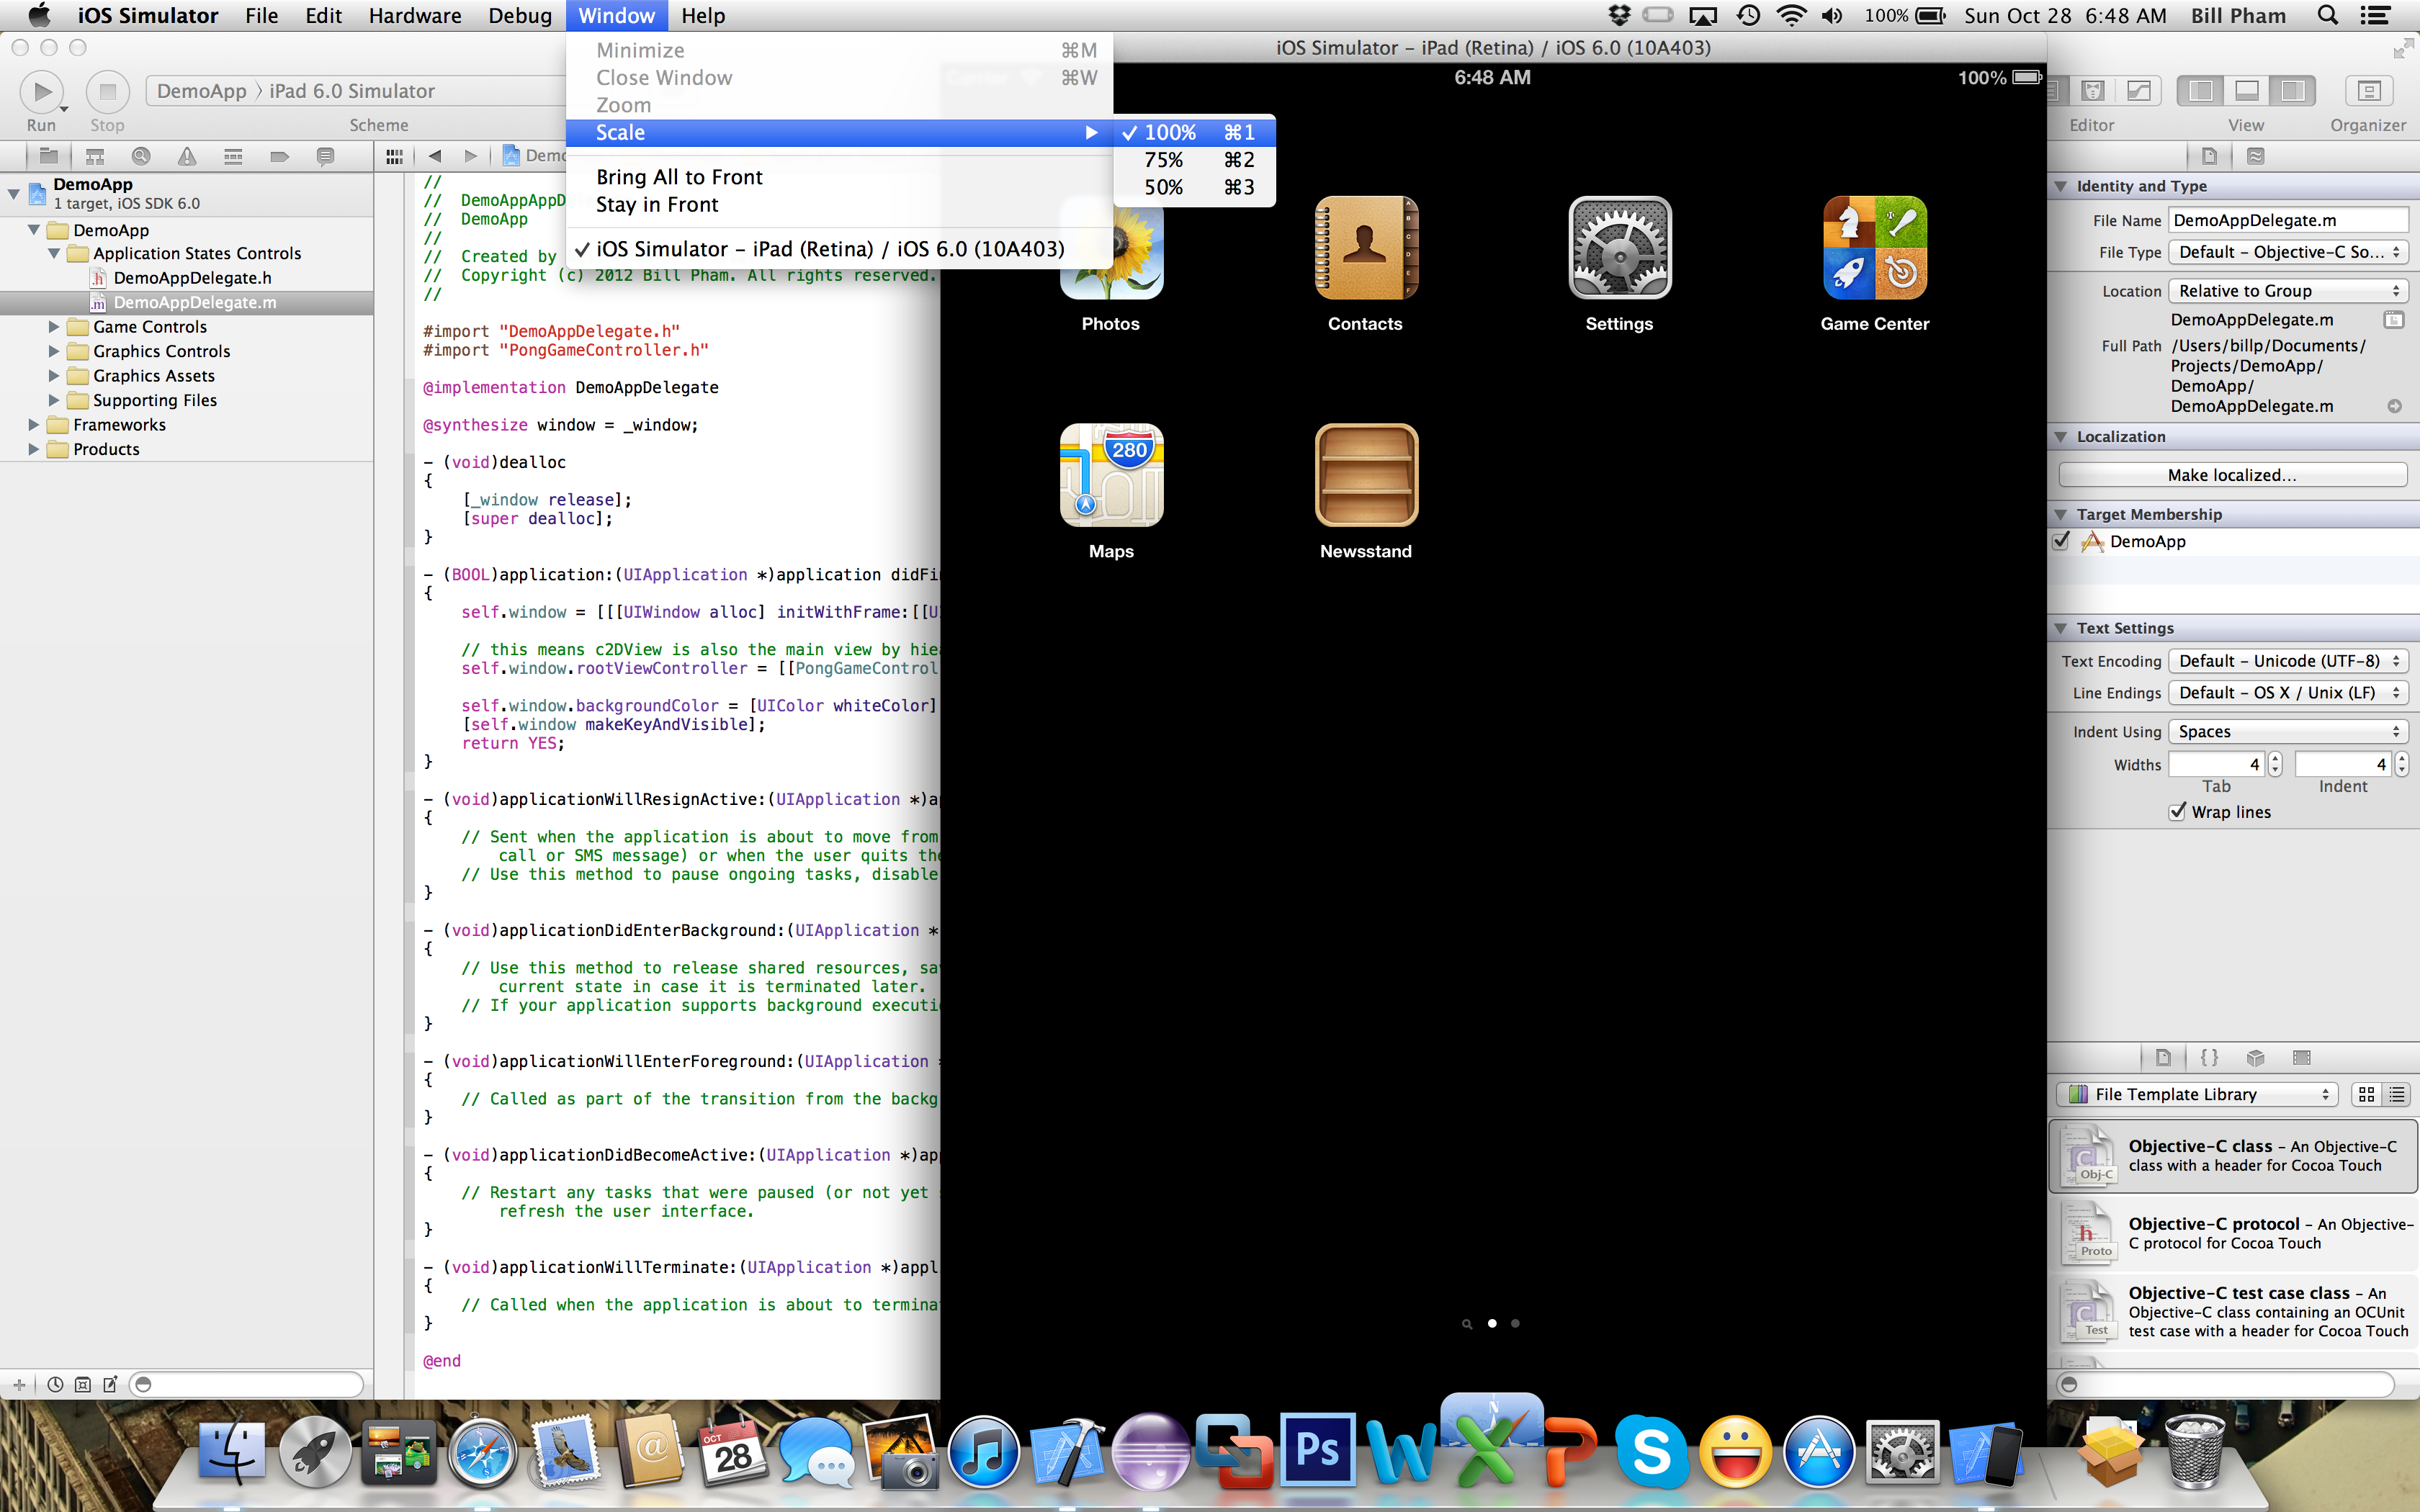
Task: Open Photoshop from the Dock
Action: coord(1317,1449)
